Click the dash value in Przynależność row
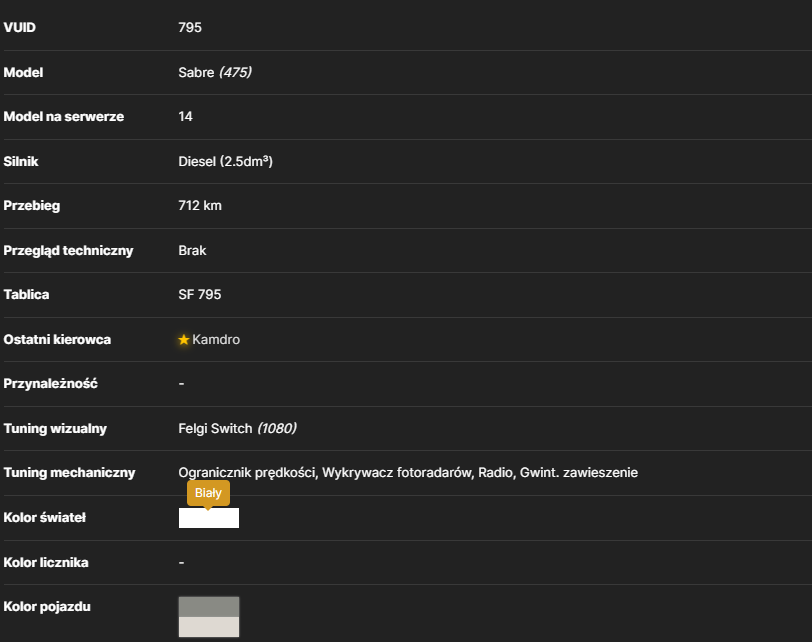Viewport: 812px width, 642px height. pos(181,384)
